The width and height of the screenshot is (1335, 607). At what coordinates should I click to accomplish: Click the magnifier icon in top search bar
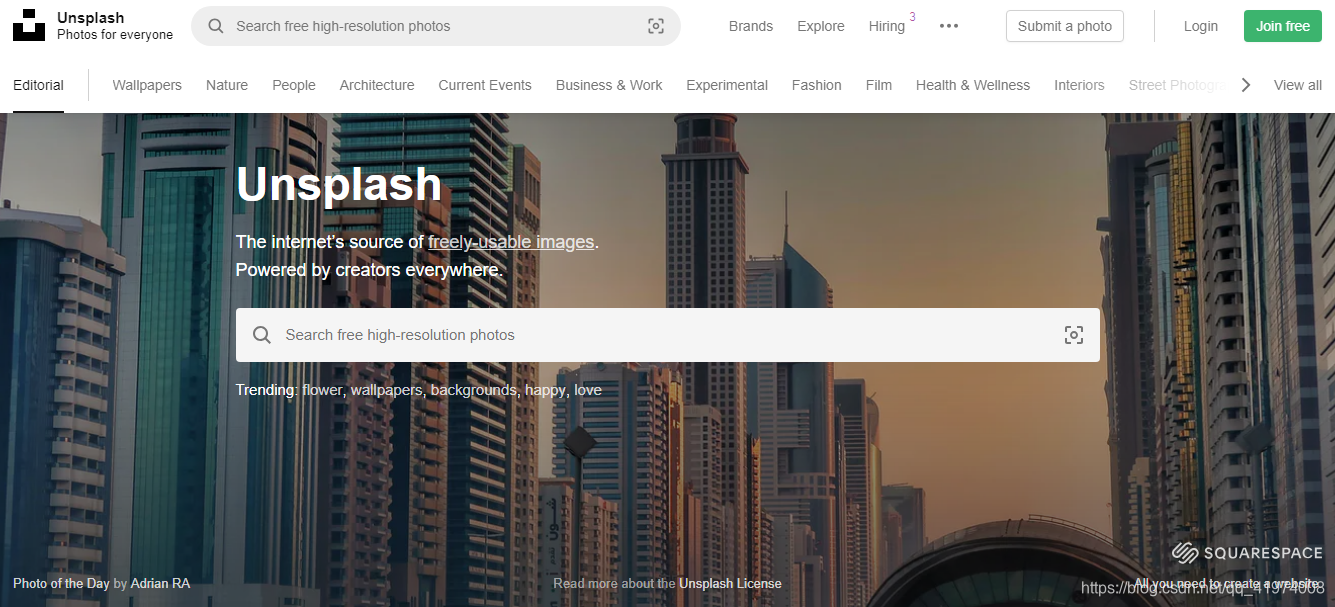point(215,26)
